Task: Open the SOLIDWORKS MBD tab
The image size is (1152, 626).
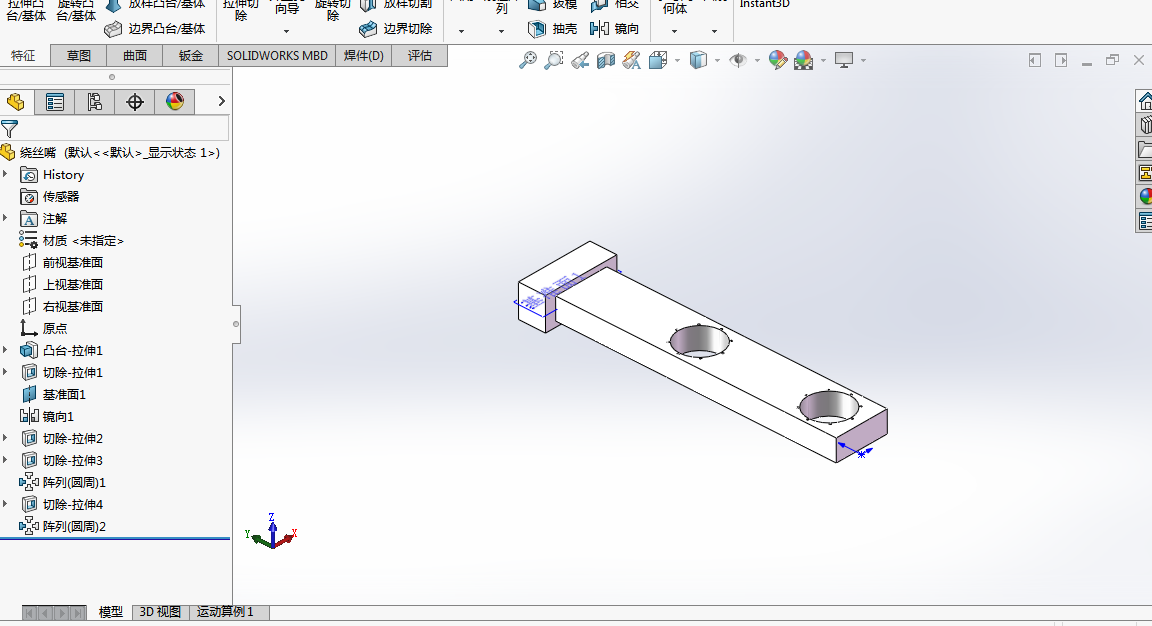Action: pos(277,56)
